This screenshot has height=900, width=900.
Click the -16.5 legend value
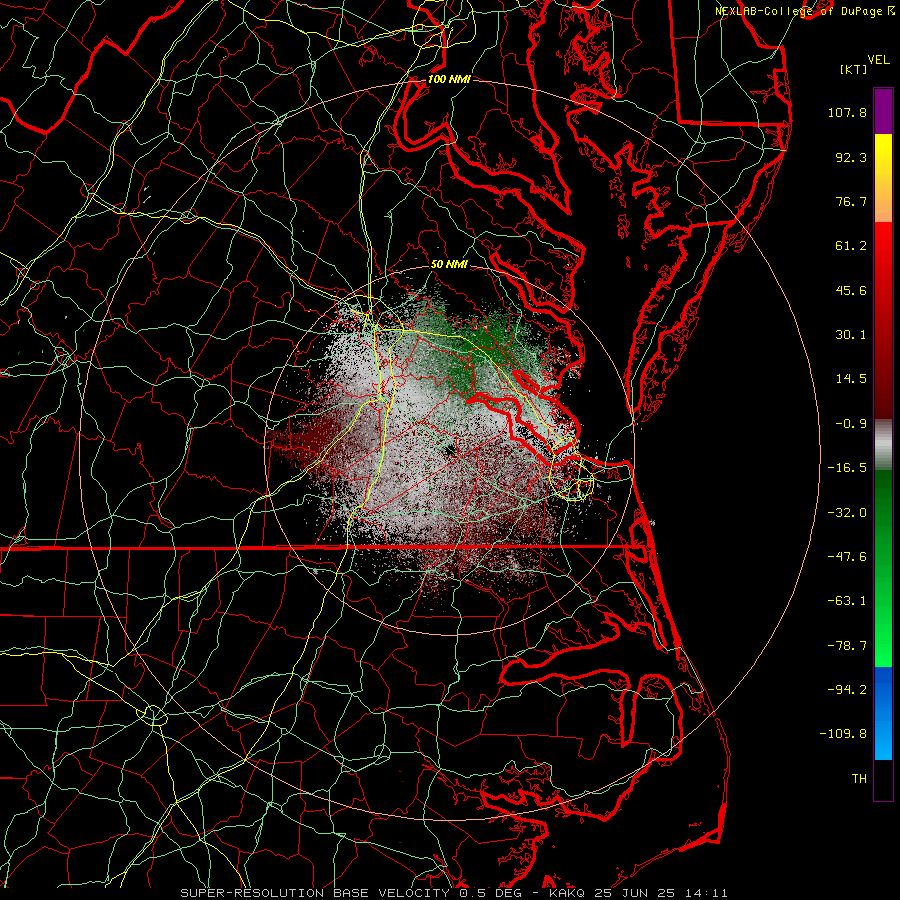coord(847,468)
